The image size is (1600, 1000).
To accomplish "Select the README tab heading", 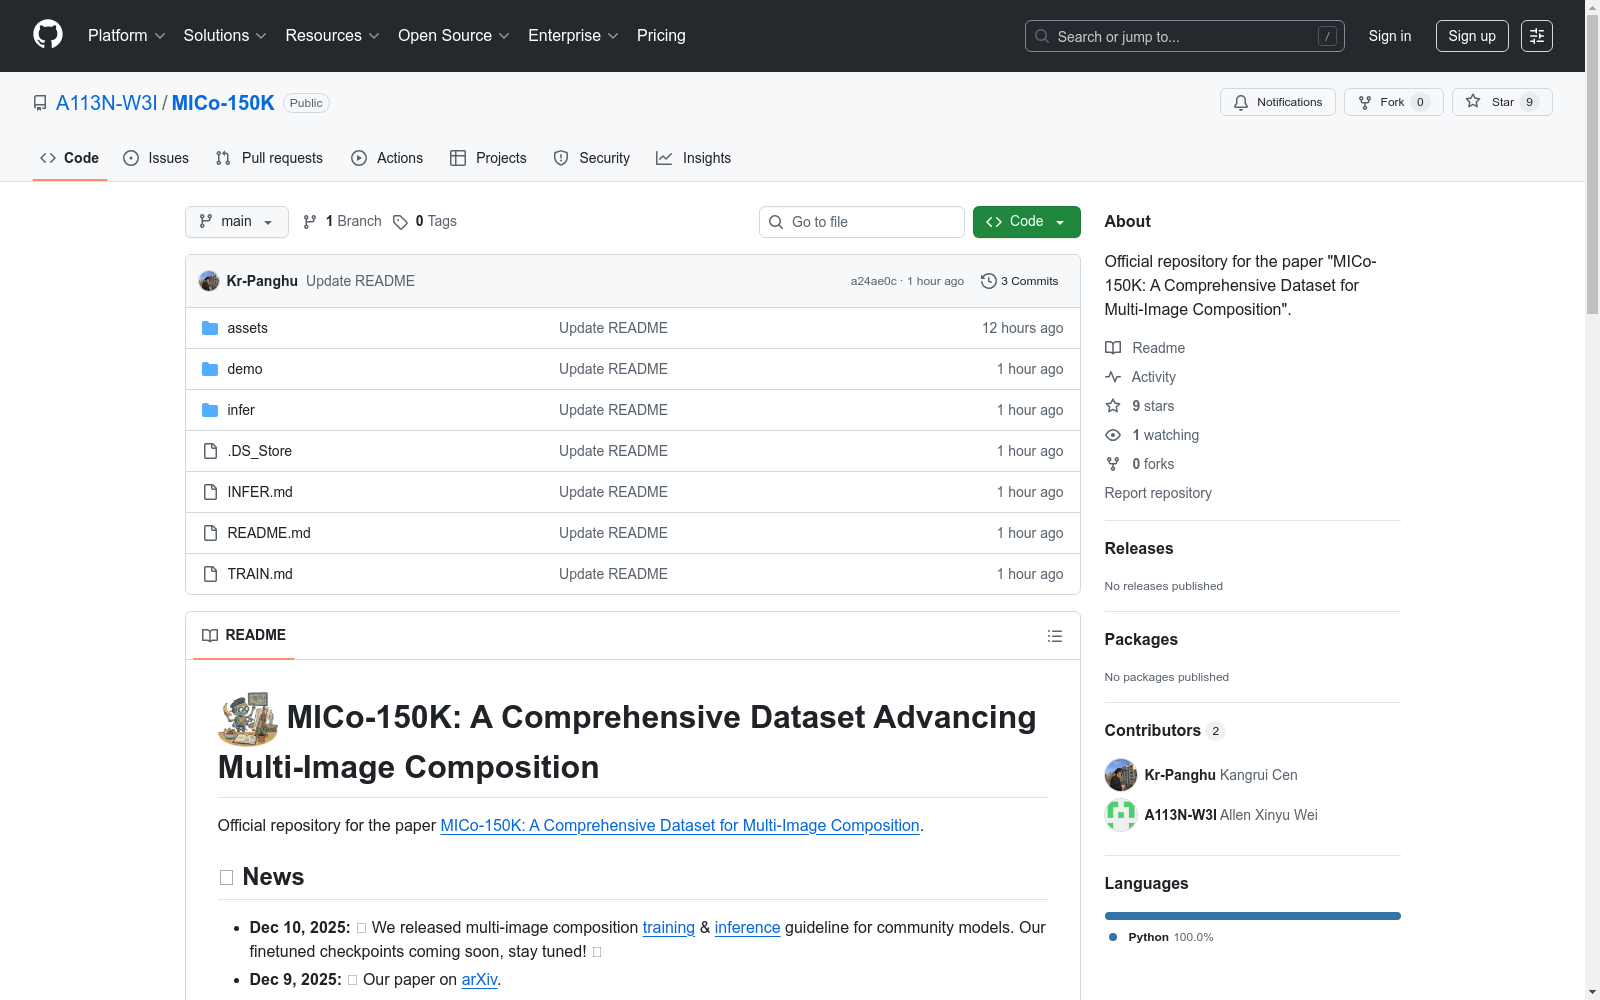I will coord(244,635).
